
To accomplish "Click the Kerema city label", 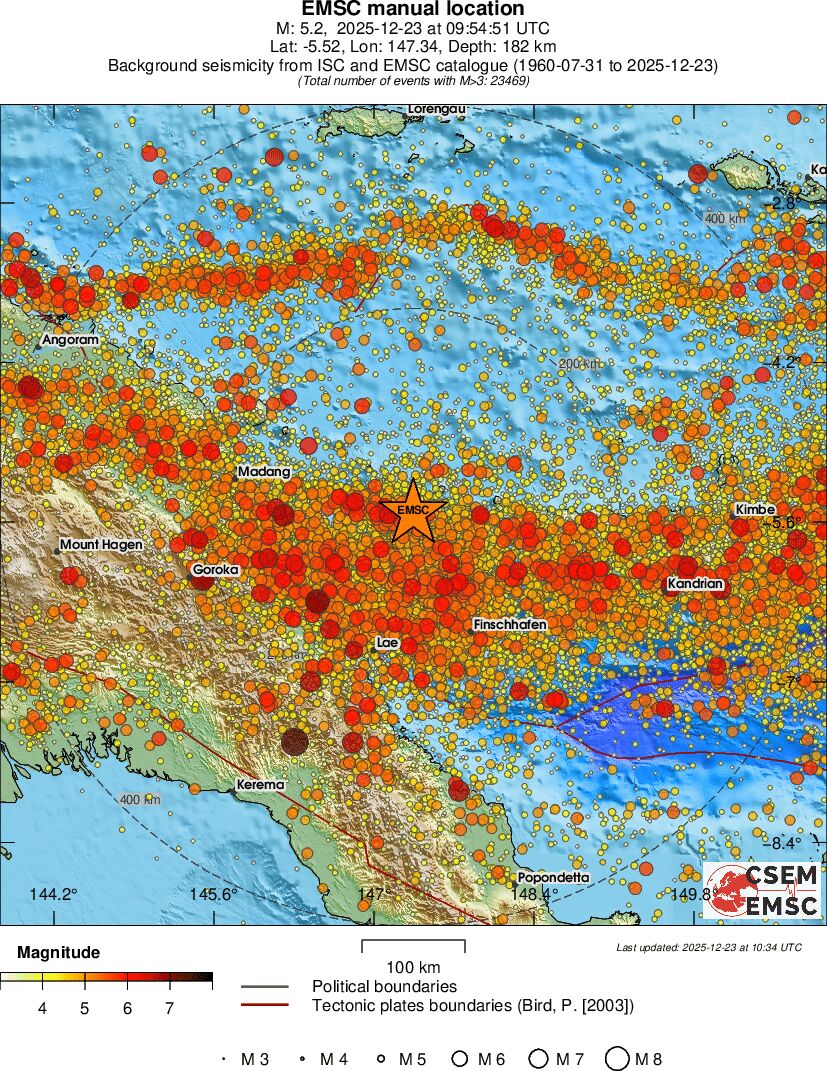I will (260, 785).
